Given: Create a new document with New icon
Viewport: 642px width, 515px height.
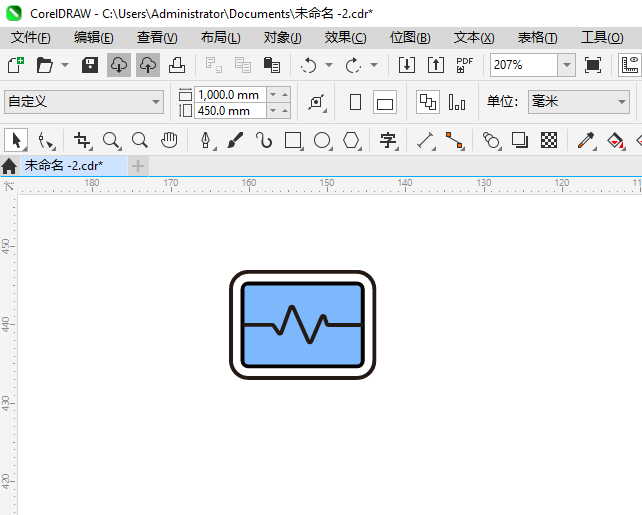Looking at the screenshot, I should click(x=16, y=65).
